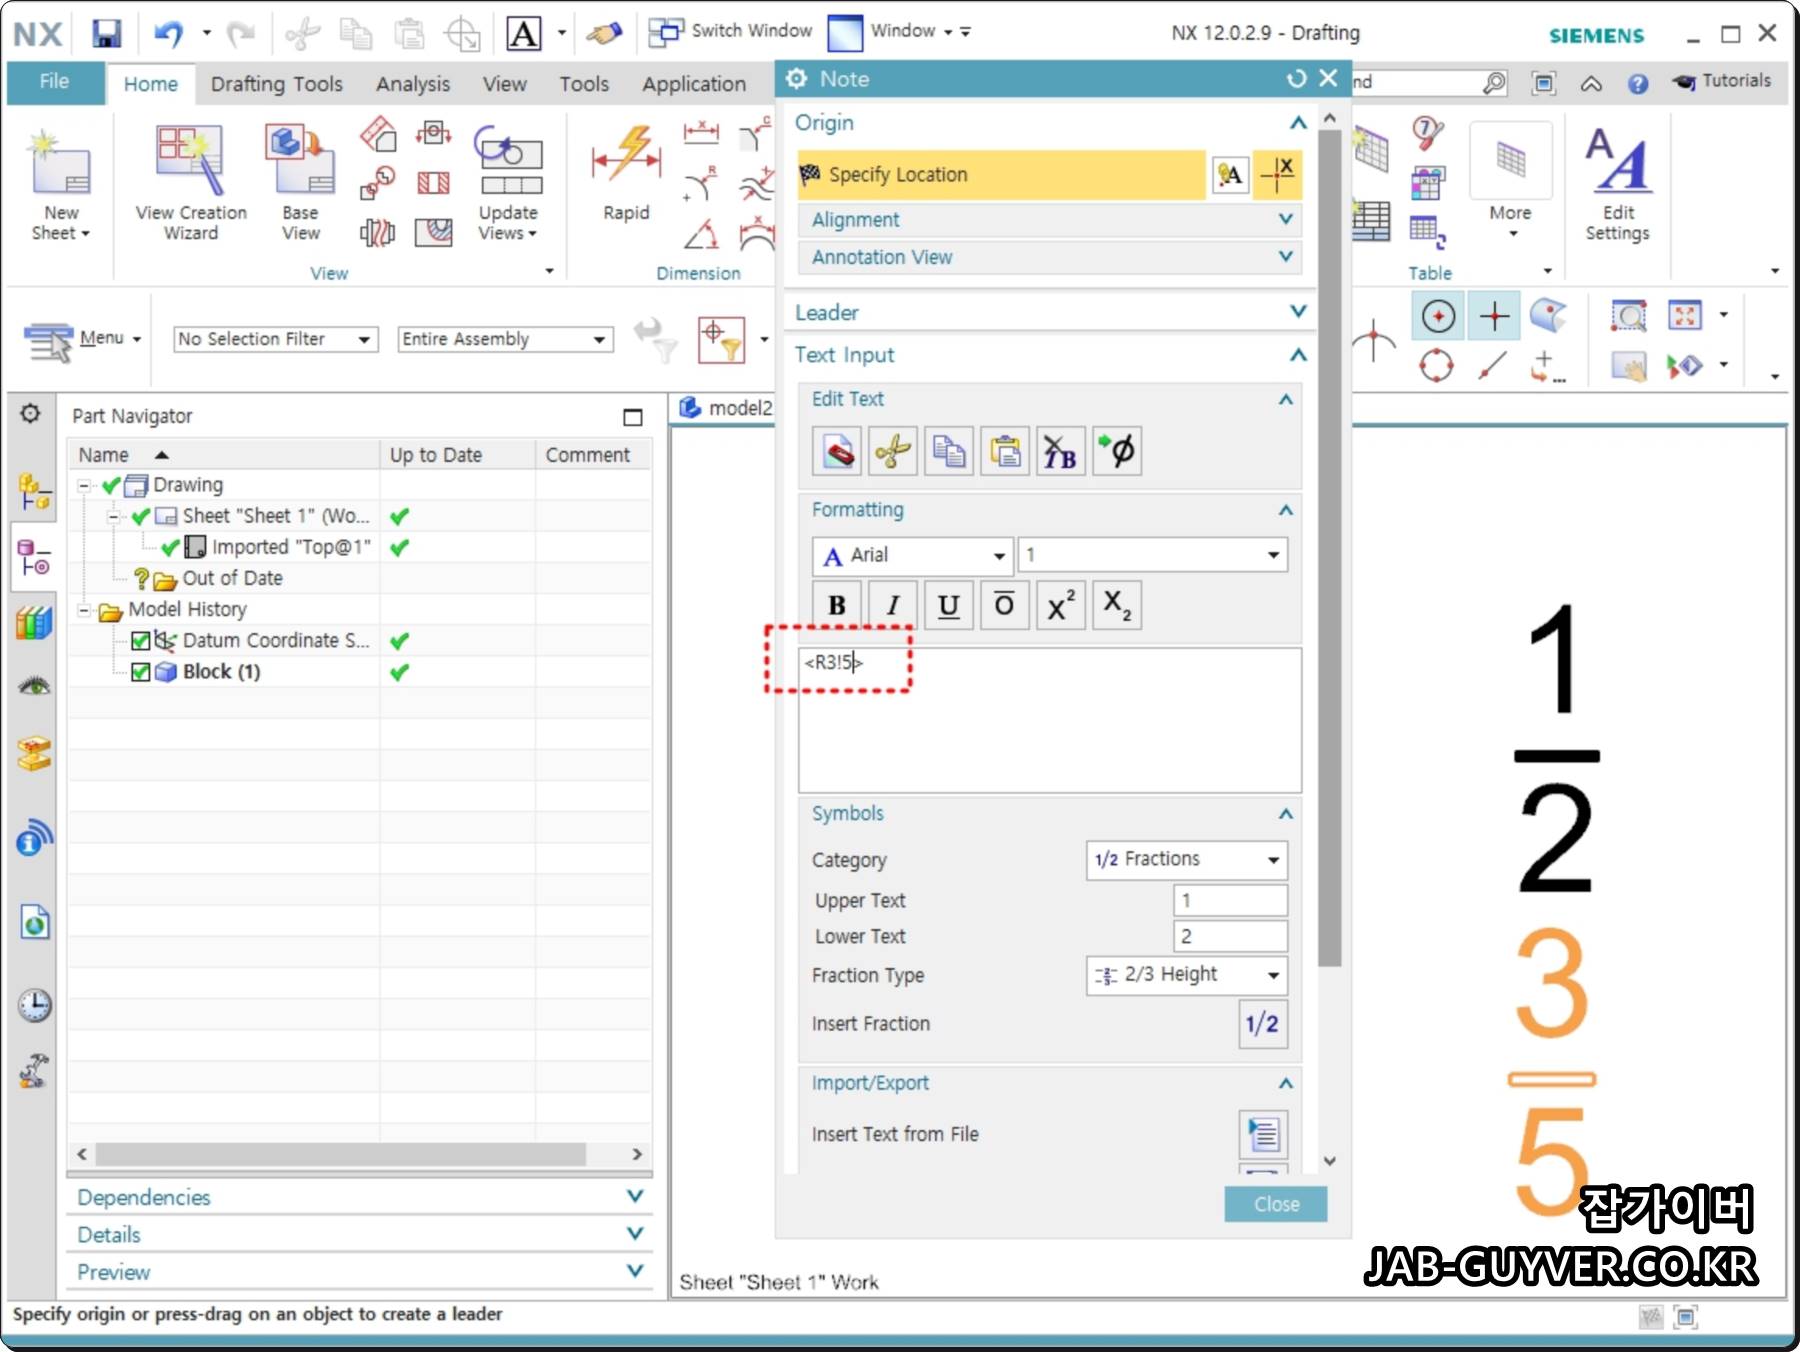Toggle the Datum Coordinate System checkbox
The image size is (1800, 1352).
coord(141,641)
